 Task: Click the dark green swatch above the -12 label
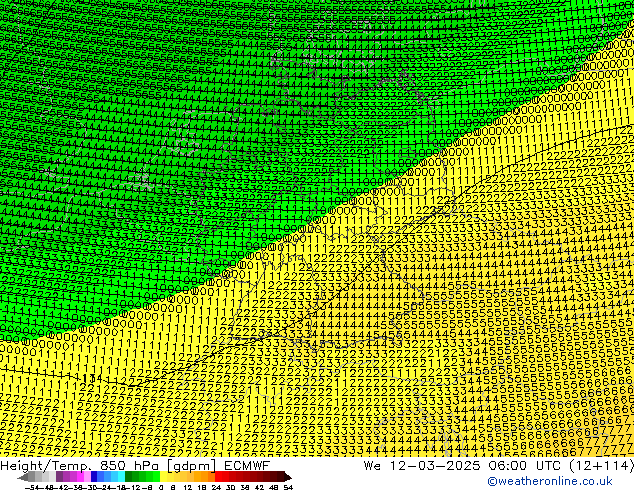pos(129,477)
